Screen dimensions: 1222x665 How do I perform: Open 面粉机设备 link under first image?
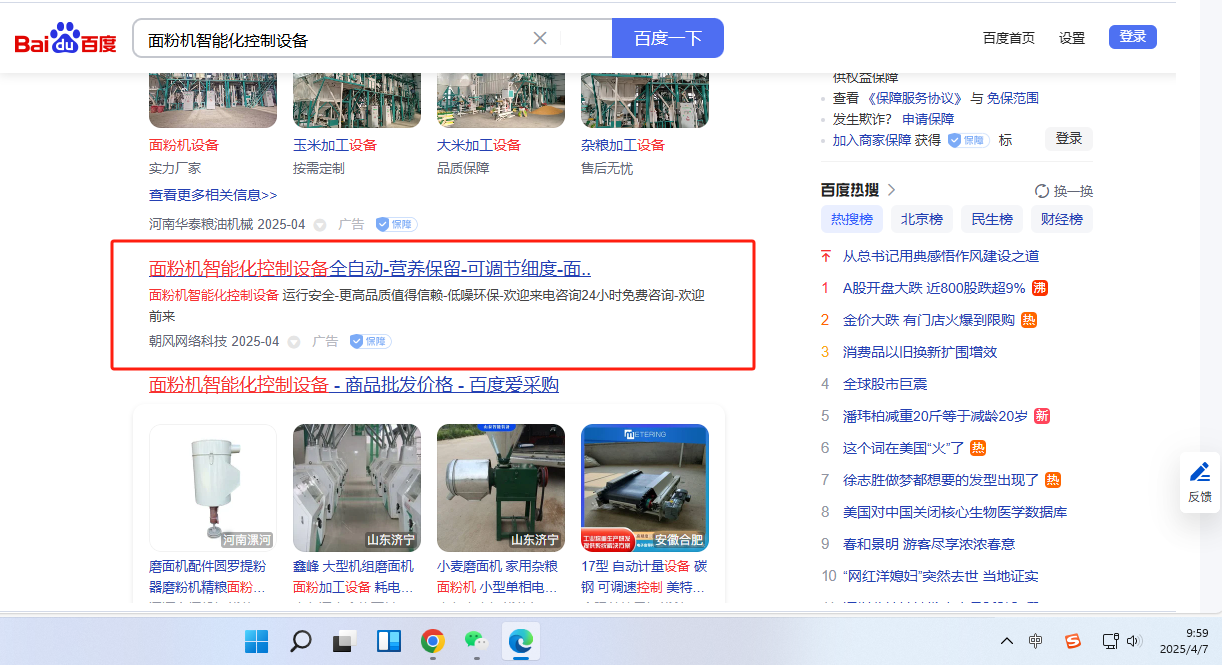coord(184,145)
